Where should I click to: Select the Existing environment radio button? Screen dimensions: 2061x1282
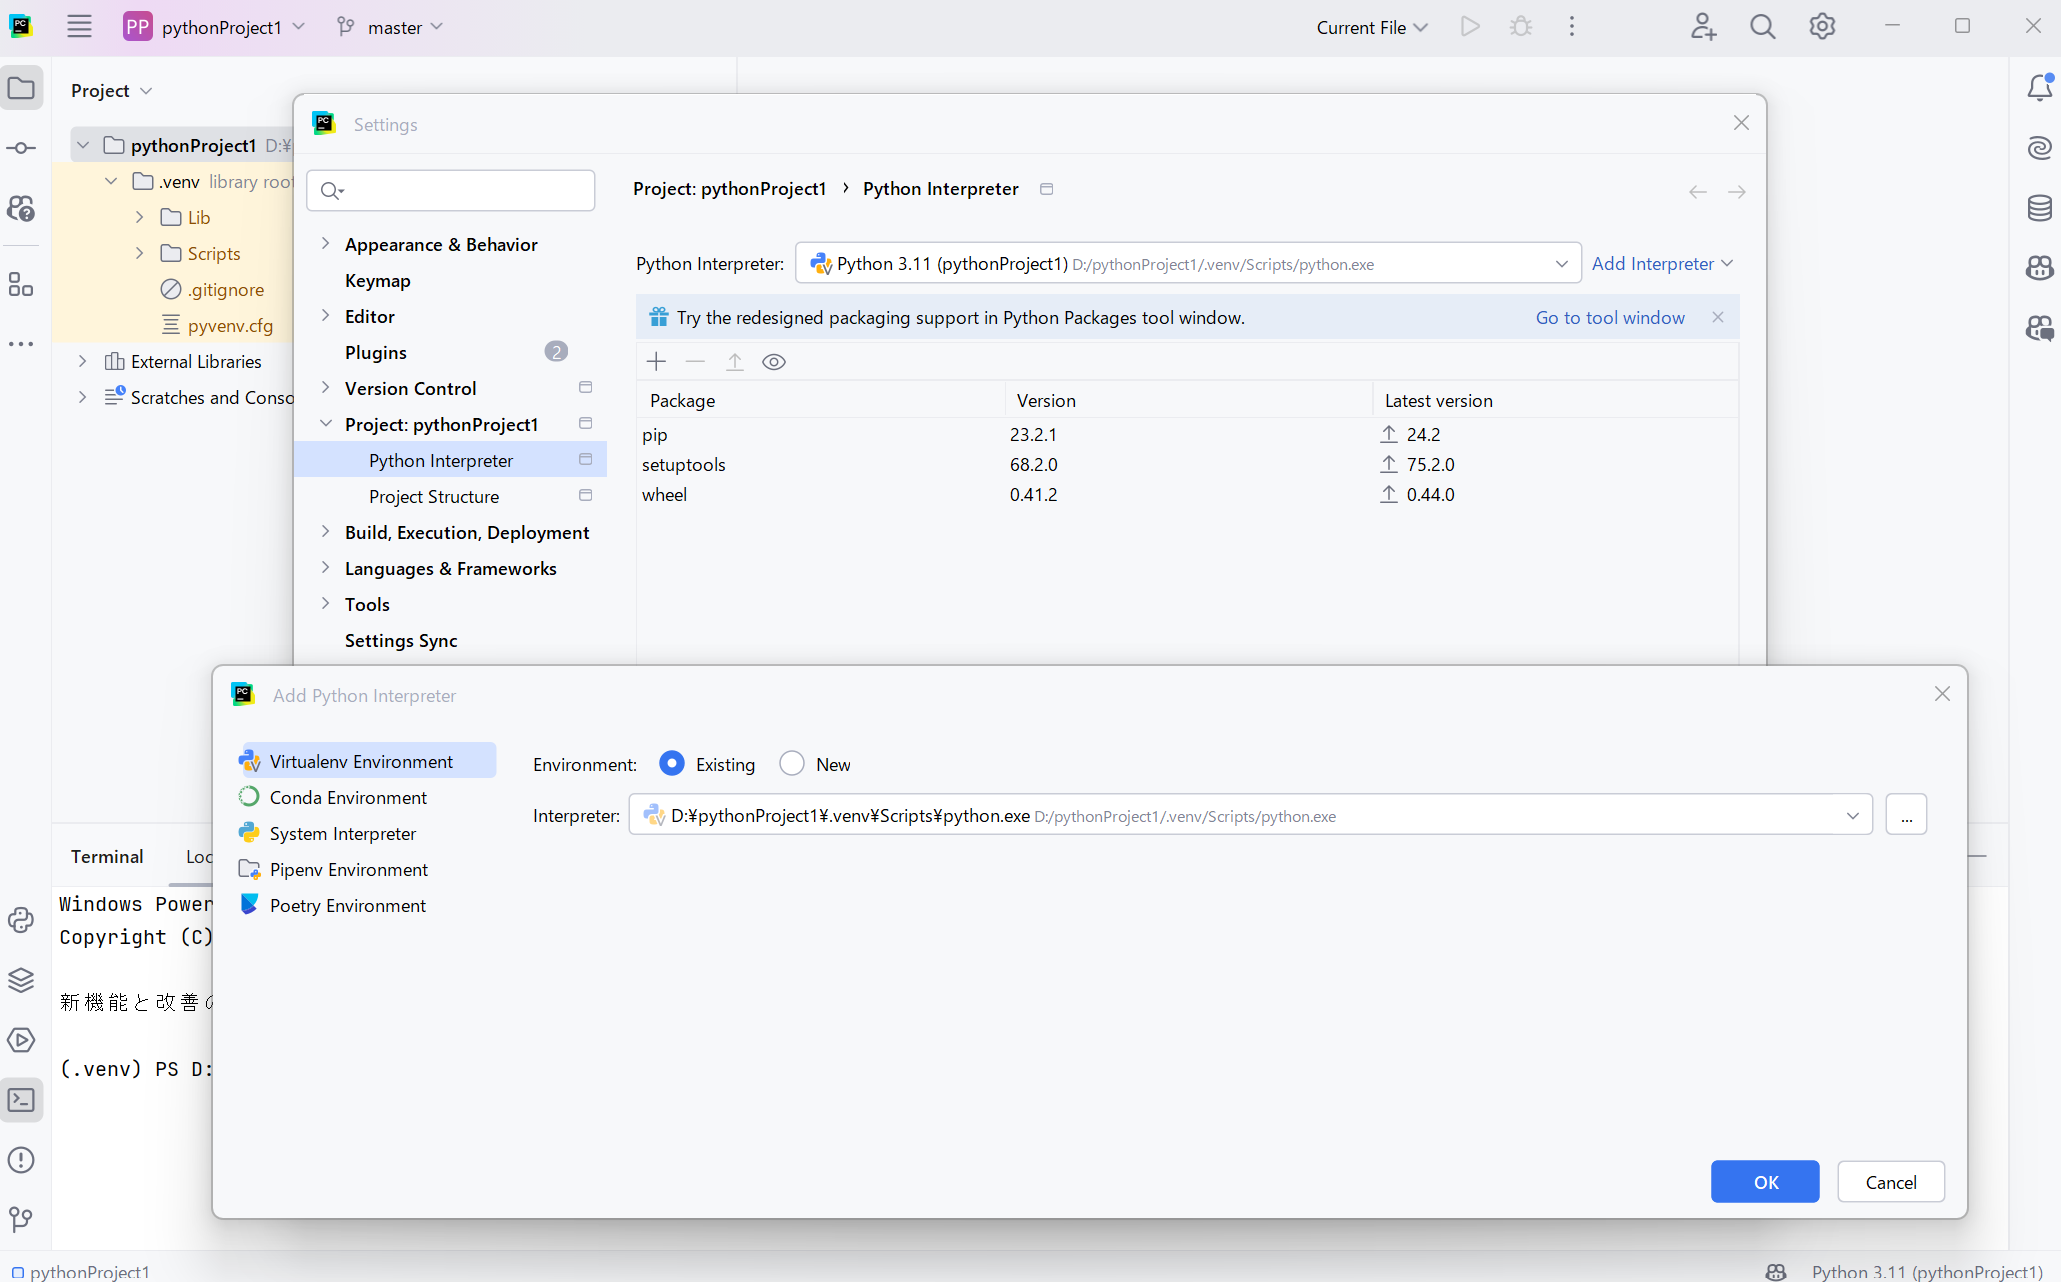672,764
